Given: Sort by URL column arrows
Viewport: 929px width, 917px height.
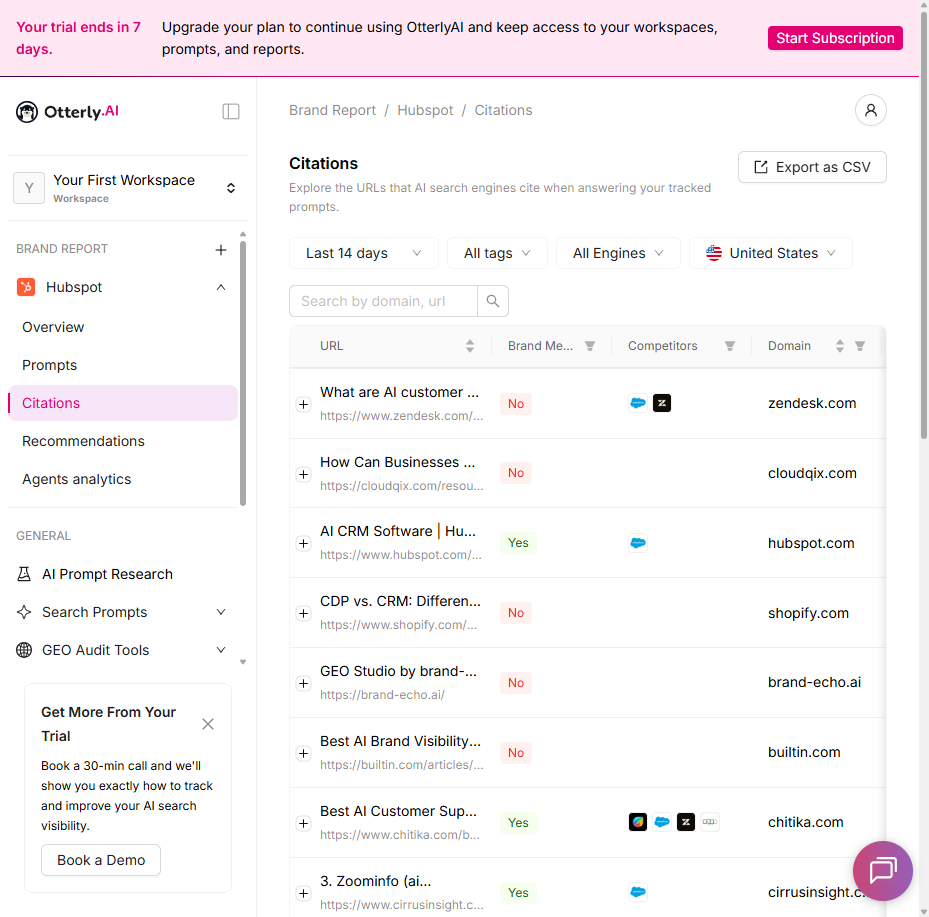Looking at the screenshot, I should click(x=470, y=346).
